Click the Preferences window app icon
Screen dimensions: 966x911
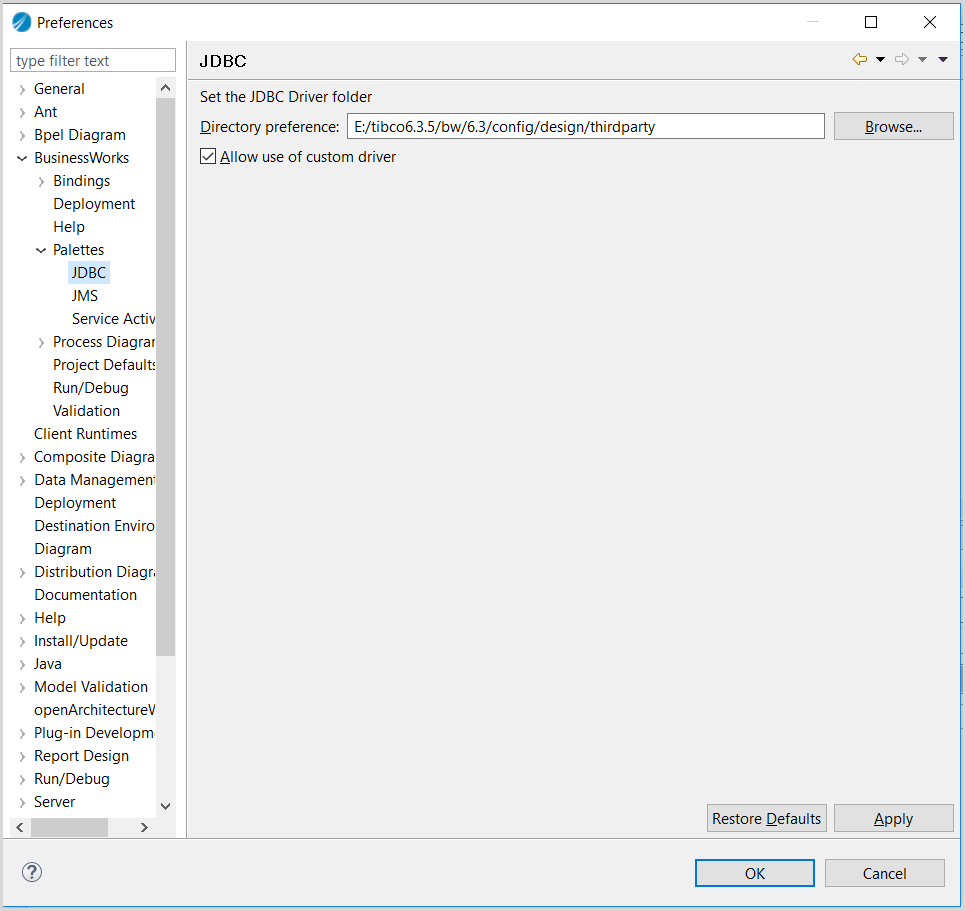coord(22,22)
